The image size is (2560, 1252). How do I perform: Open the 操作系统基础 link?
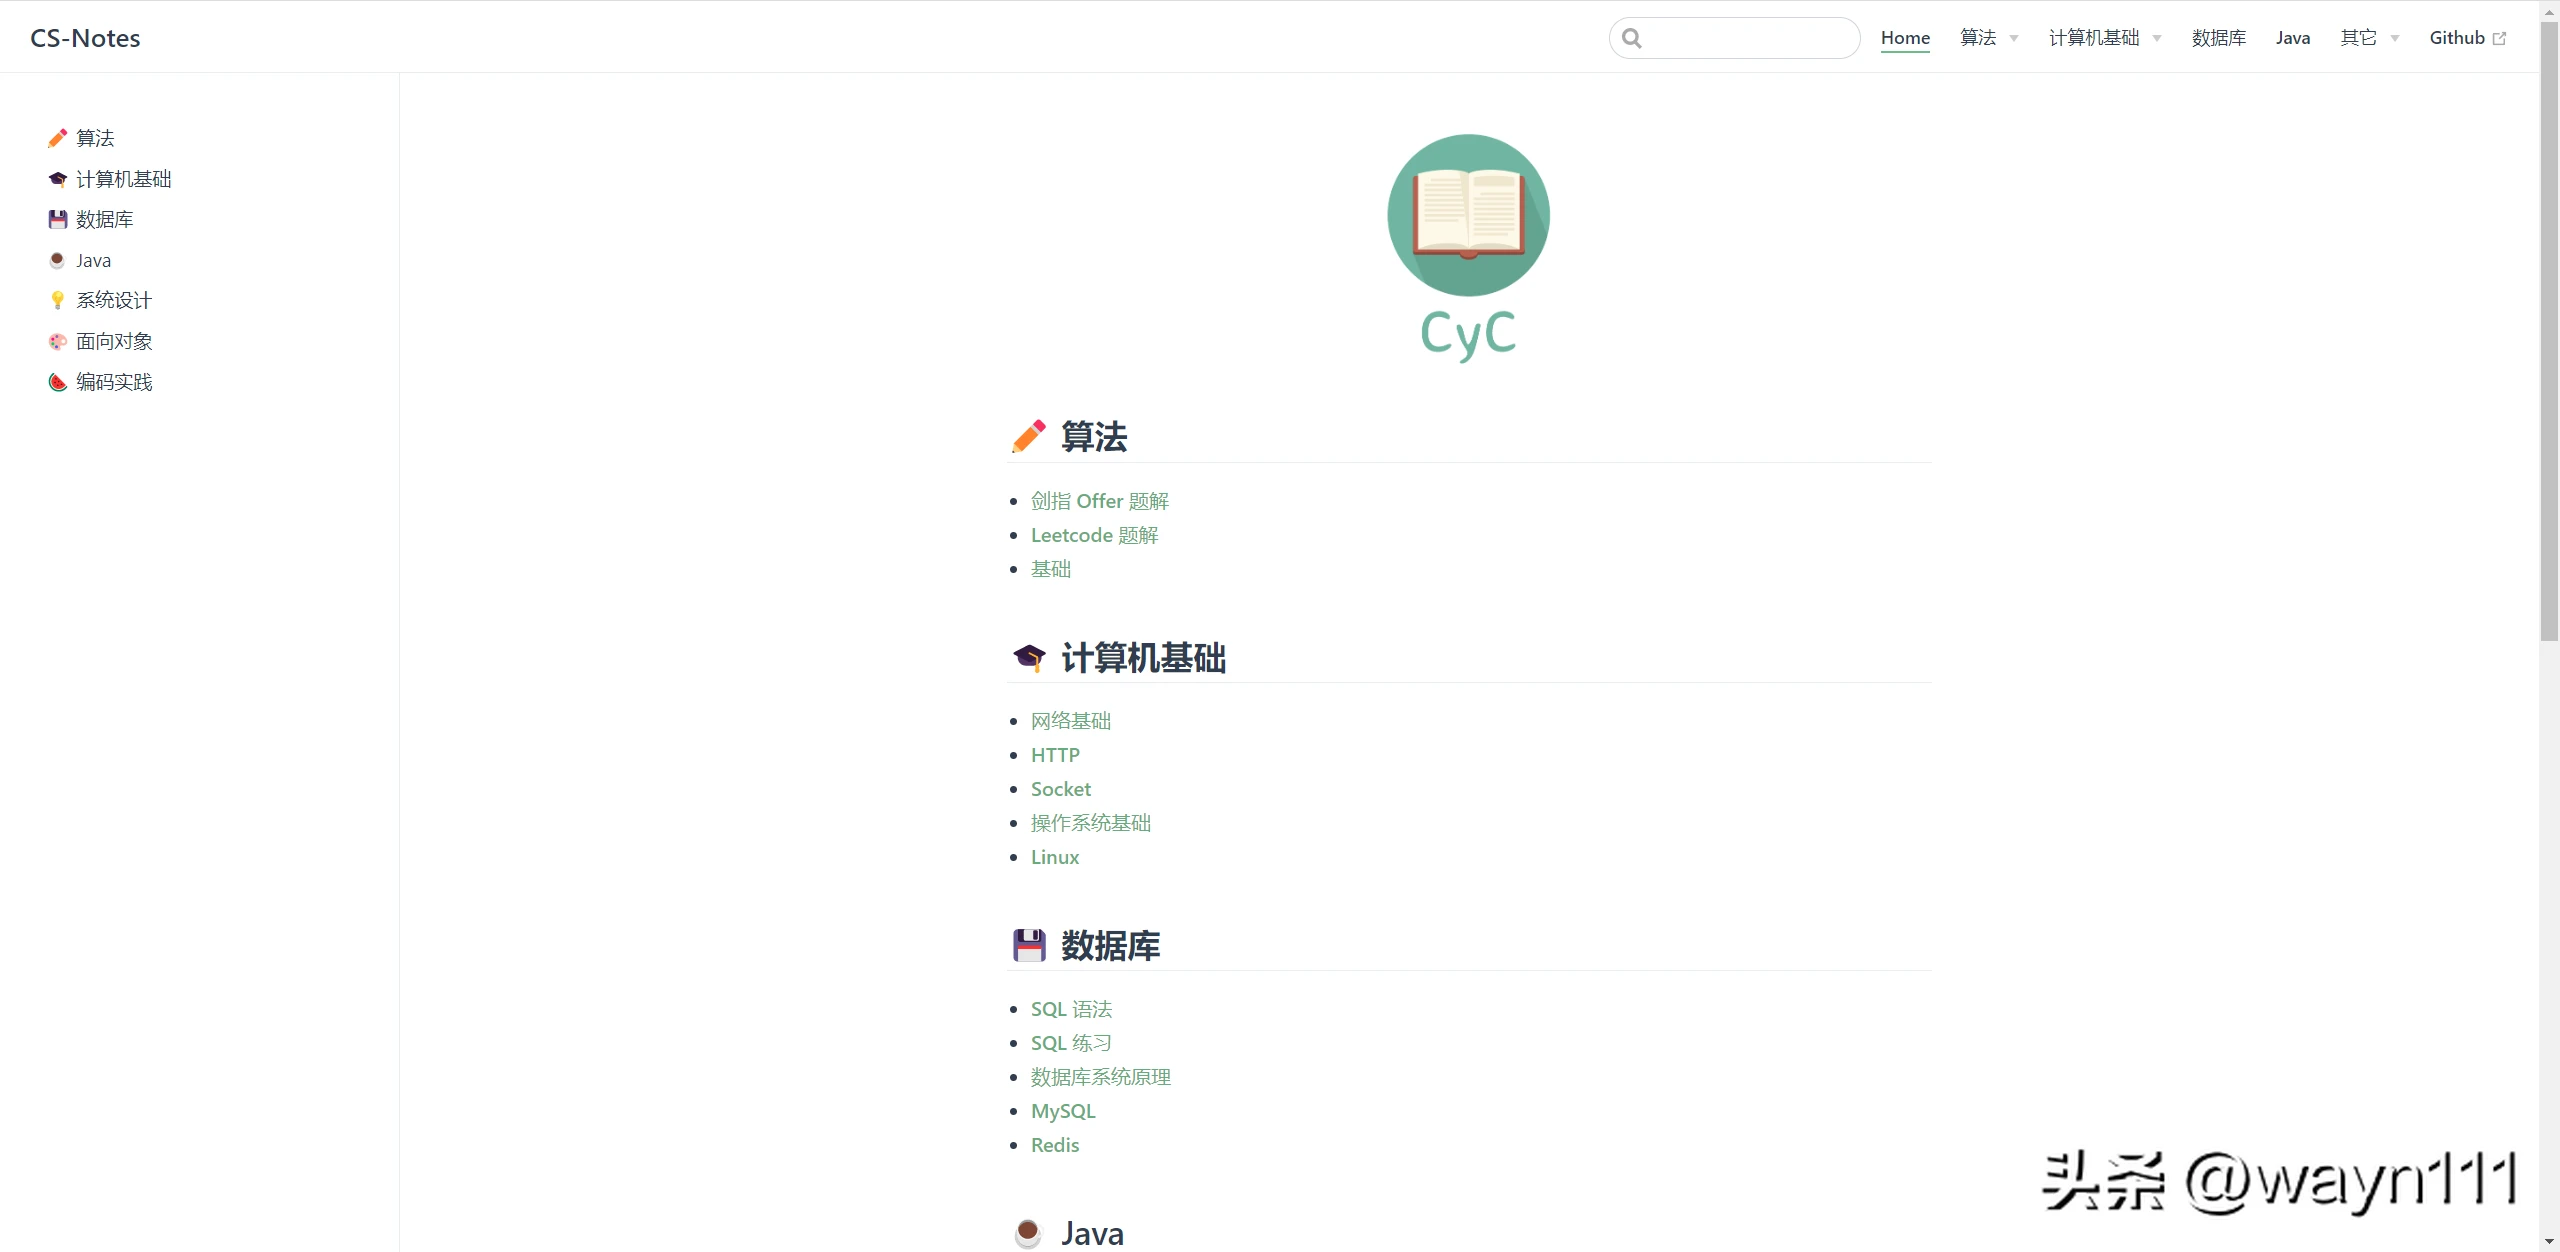click(1091, 823)
